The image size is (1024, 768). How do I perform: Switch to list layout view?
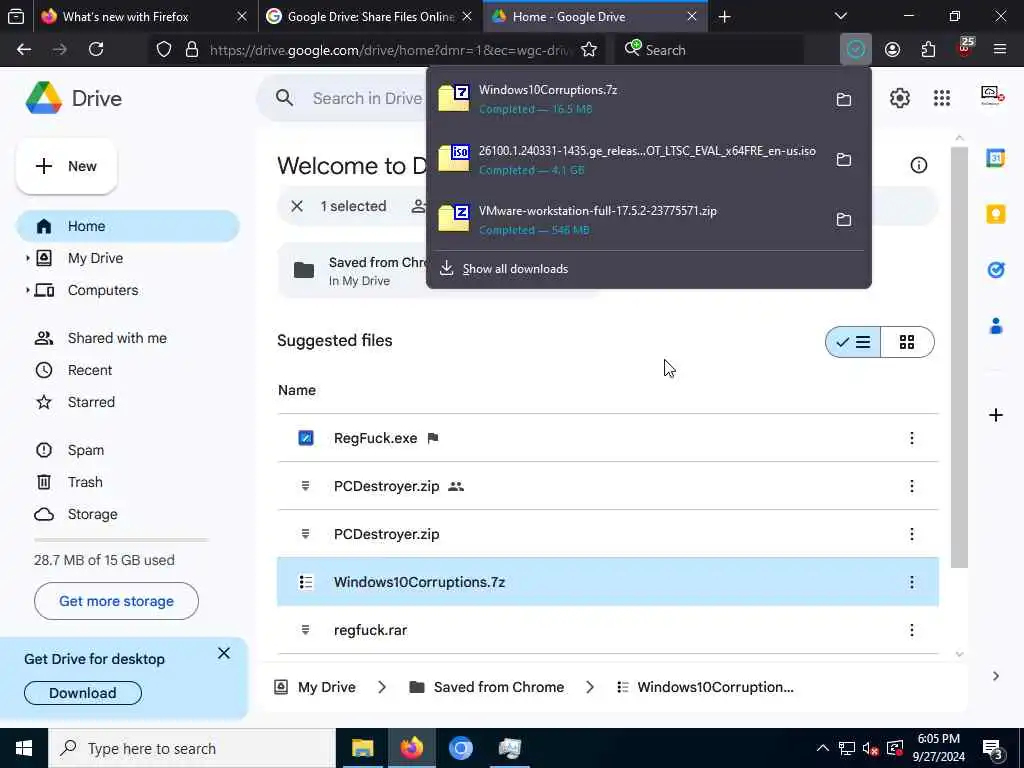click(853, 342)
